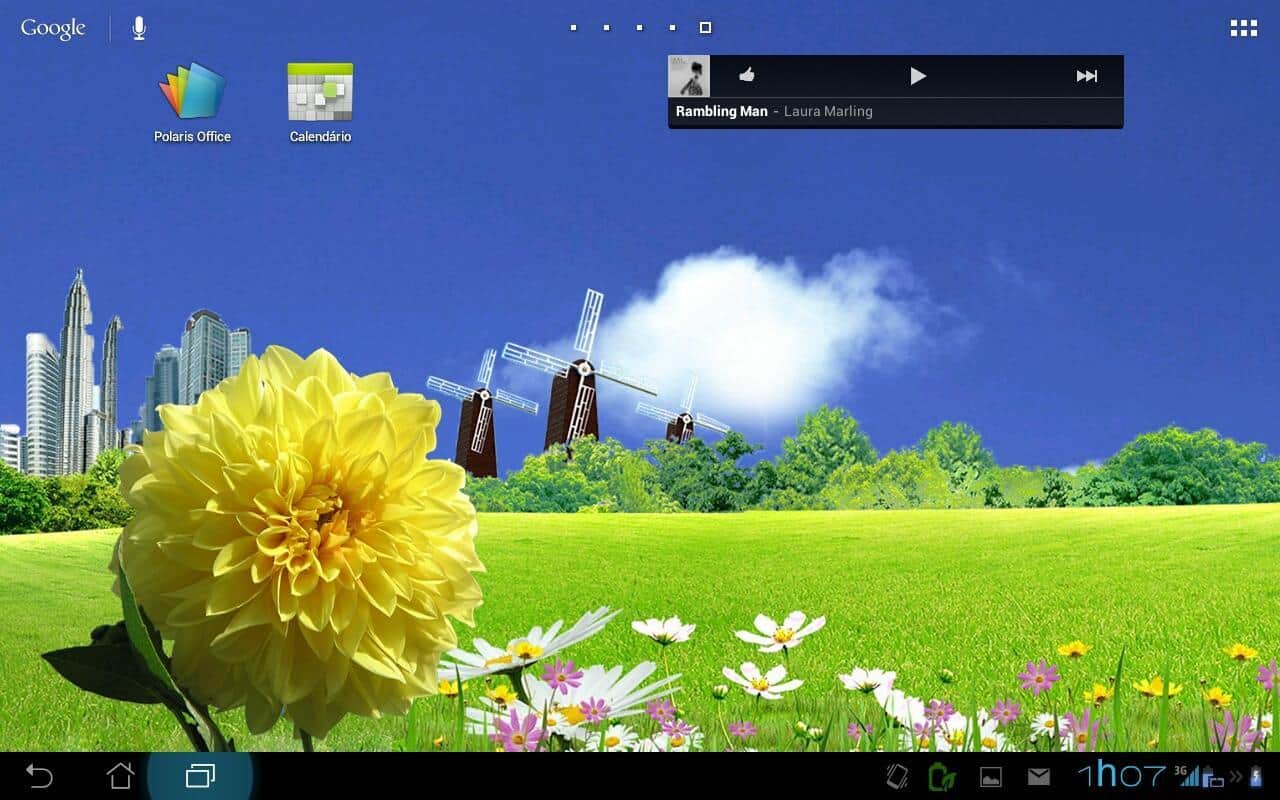Screen dimensions: 1280x800
Task: Give thumbs up to Rambling Man
Action: 746,75
